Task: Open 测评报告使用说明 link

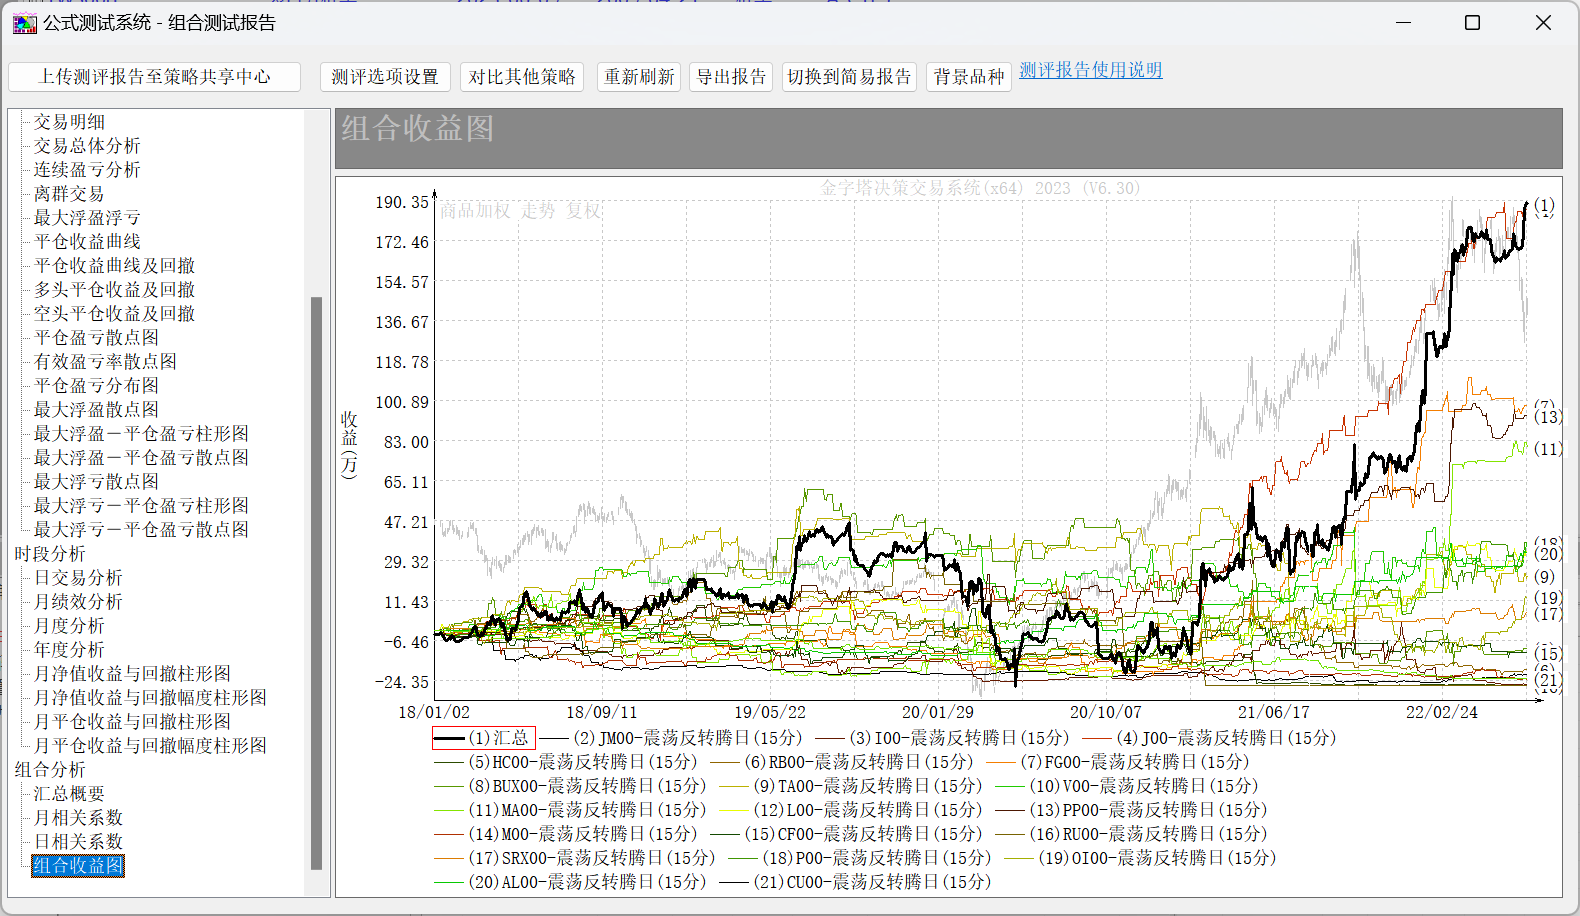Action: point(1090,70)
